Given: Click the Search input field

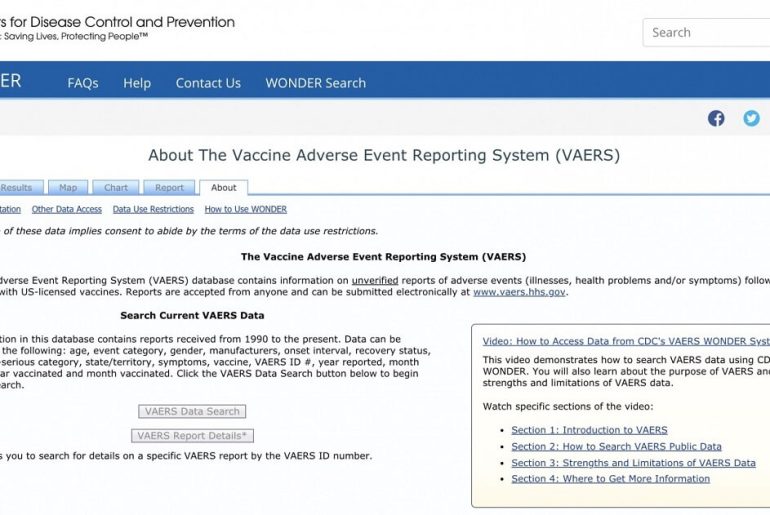Looking at the screenshot, I should [x=706, y=32].
